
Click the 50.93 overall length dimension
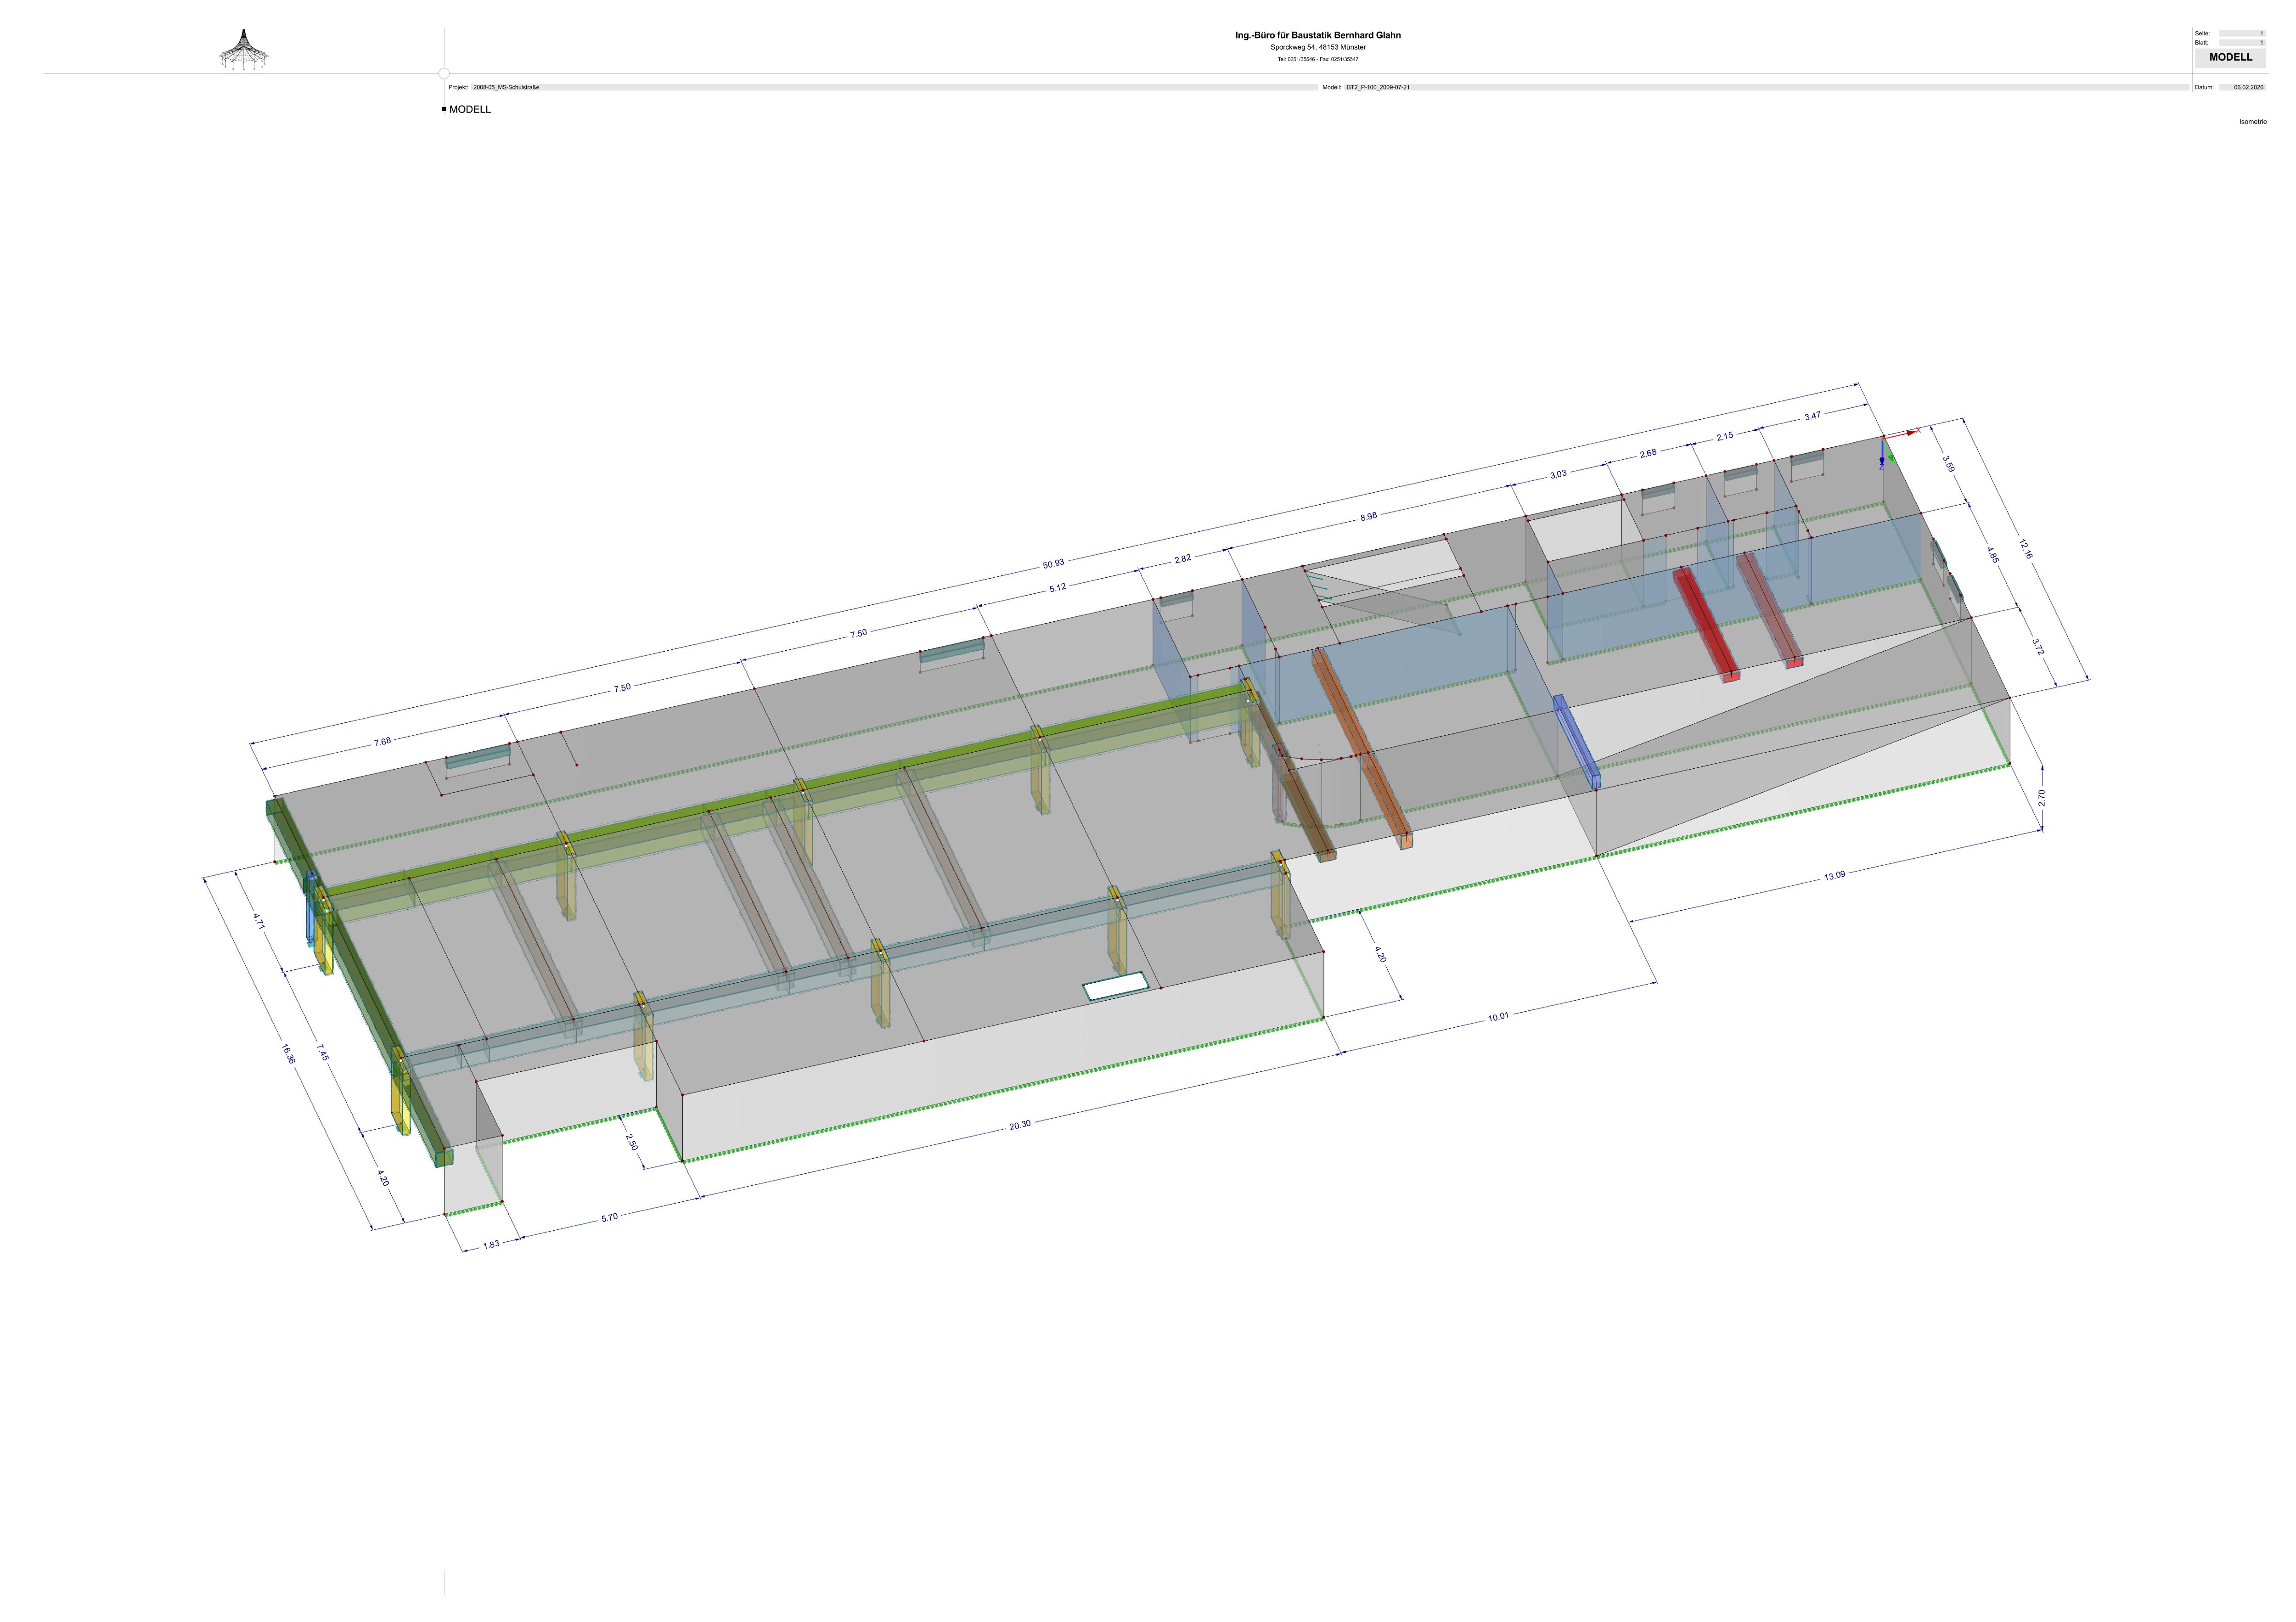tap(1053, 564)
